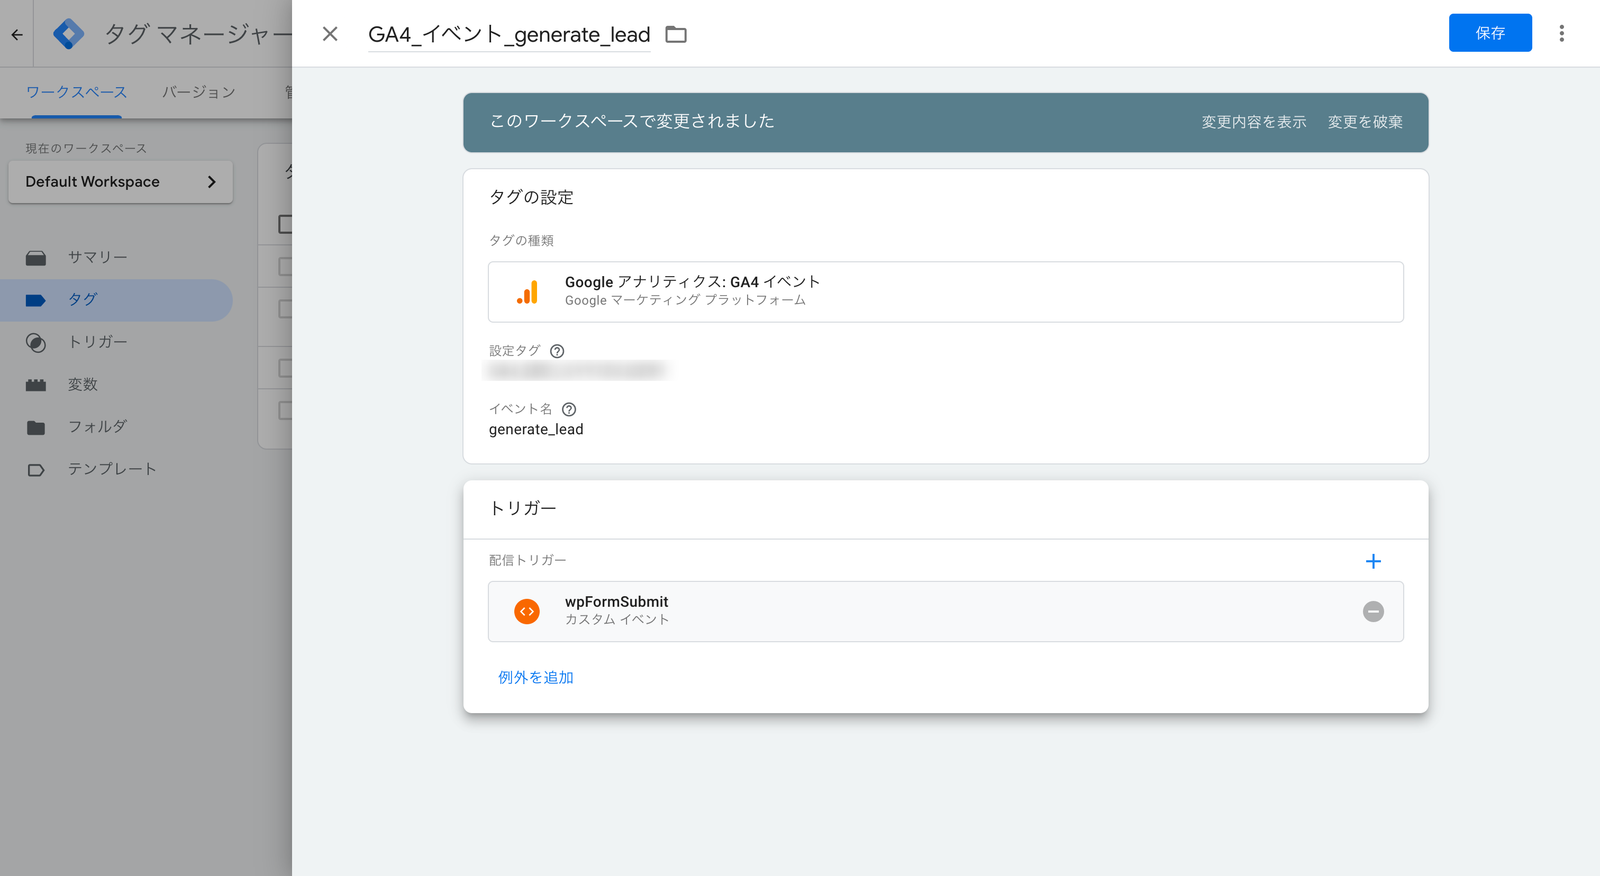The height and width of the screenshot is (876, 1600).
Task: Open the wpFormSubmit trigger row
Action: tap(945, 611)
